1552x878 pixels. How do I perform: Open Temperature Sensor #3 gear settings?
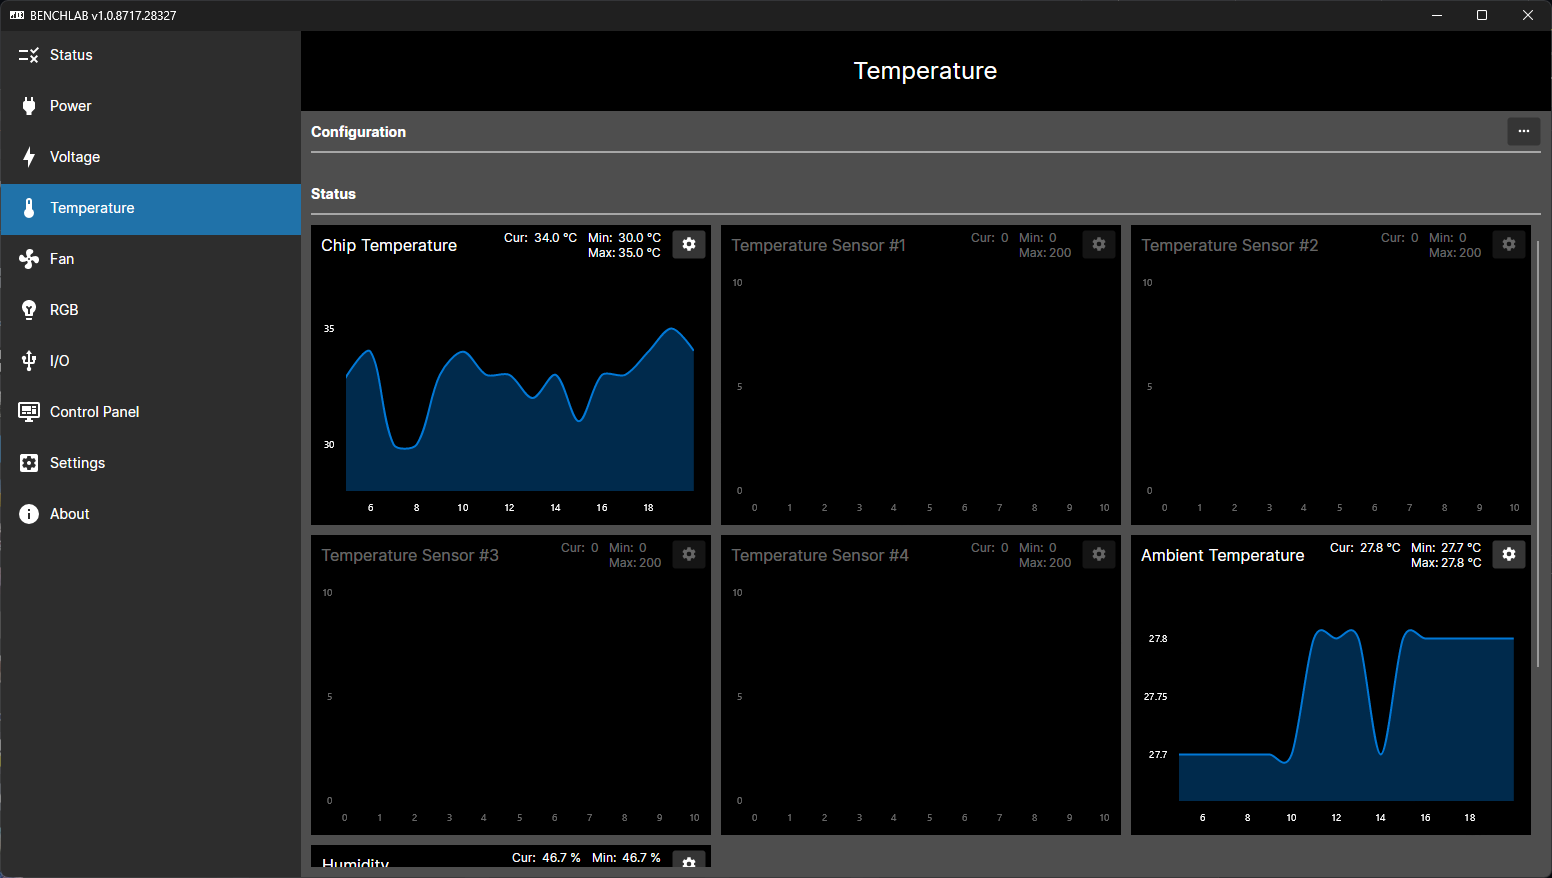click(x=689, y=554)
